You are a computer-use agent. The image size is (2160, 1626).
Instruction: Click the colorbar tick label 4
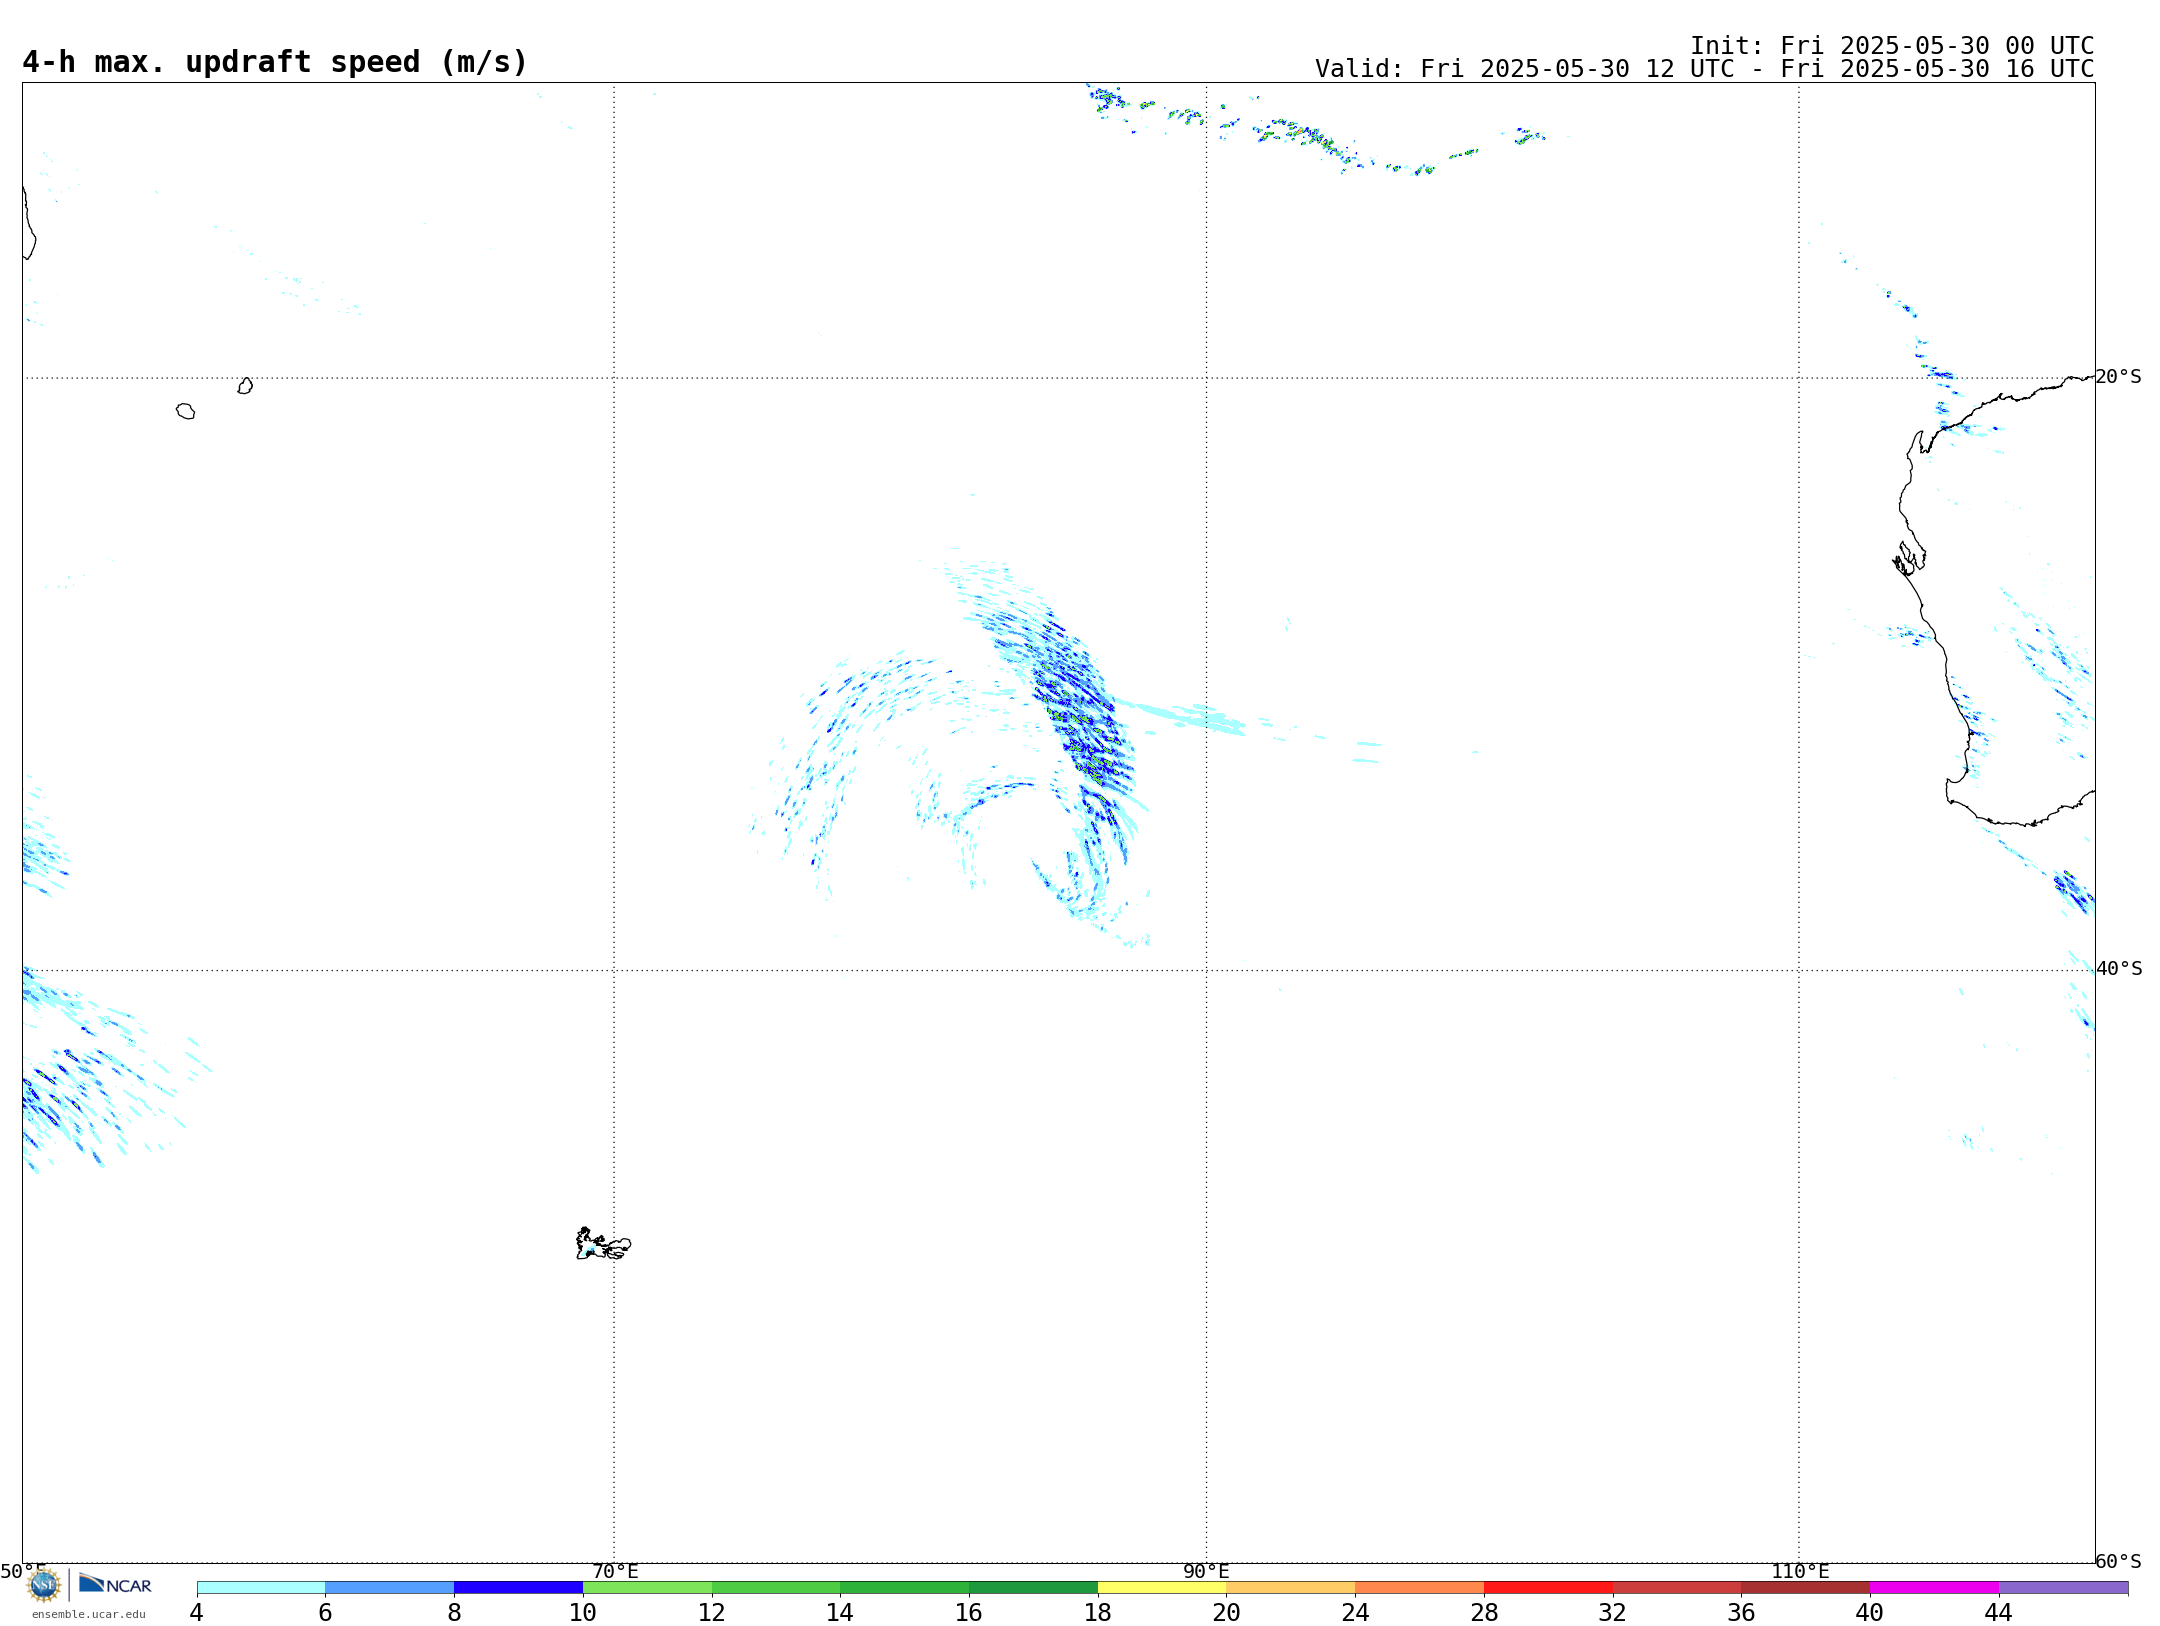click(x=197, y=1612)
